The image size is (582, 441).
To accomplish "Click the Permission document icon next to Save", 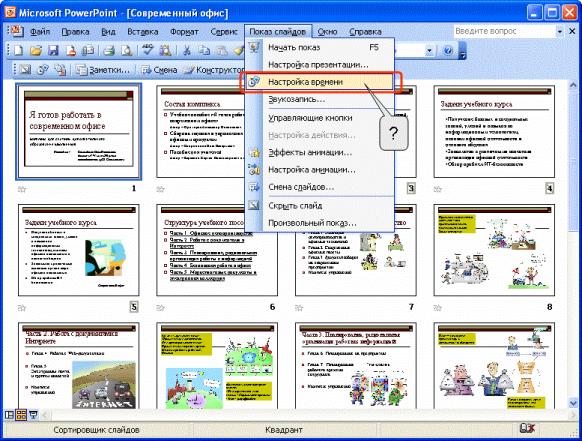I will [71, 50].
